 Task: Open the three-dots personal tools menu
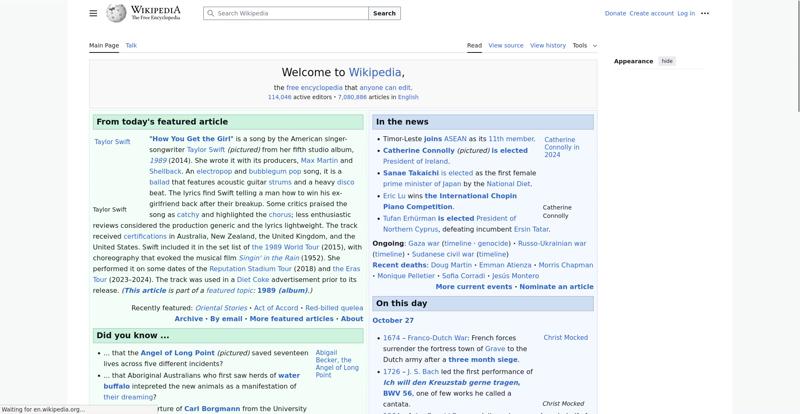click(x=705, y=14)
